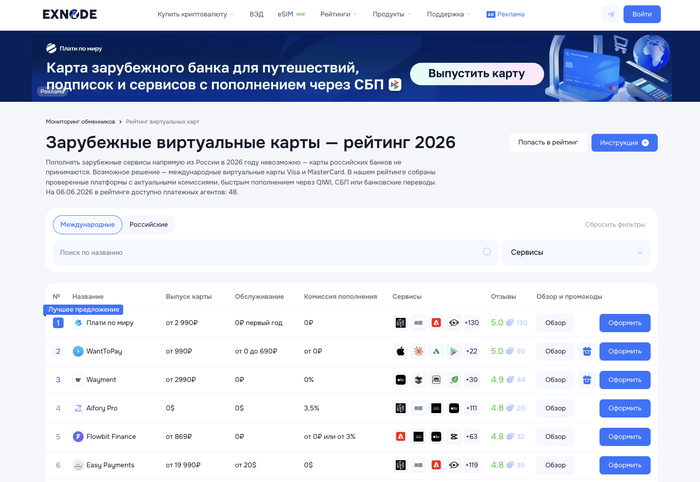Click the Попасть в рейтинг button

548,142
